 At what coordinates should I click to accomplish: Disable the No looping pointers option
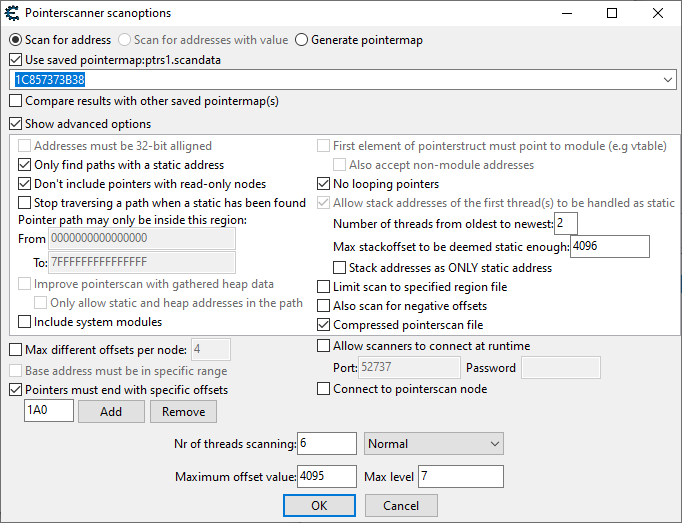pyautogui.click(x=324, y=184)
